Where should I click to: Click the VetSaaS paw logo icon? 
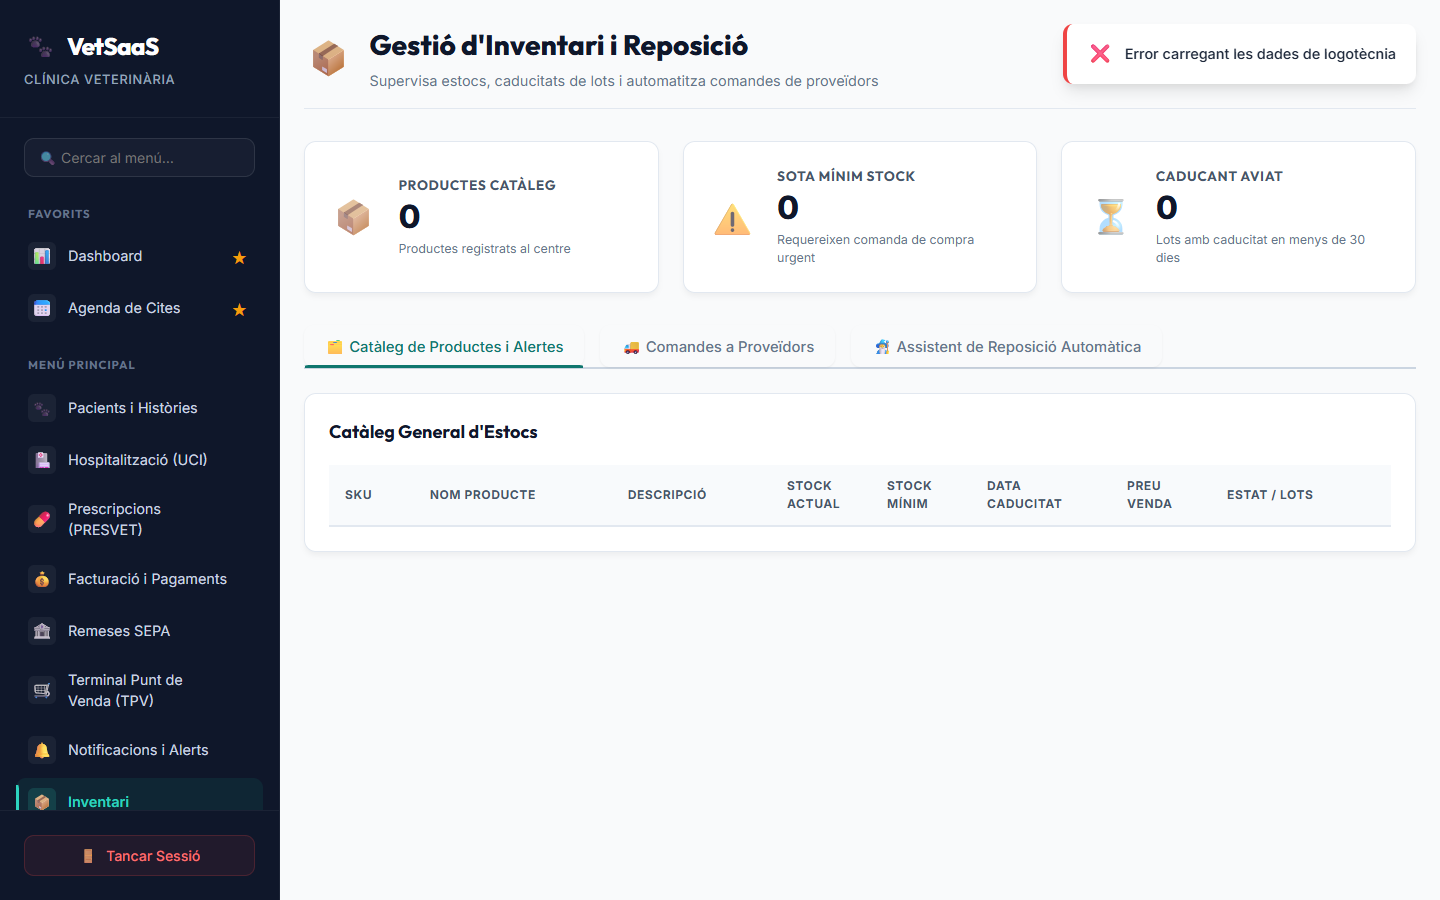(40, 46)
